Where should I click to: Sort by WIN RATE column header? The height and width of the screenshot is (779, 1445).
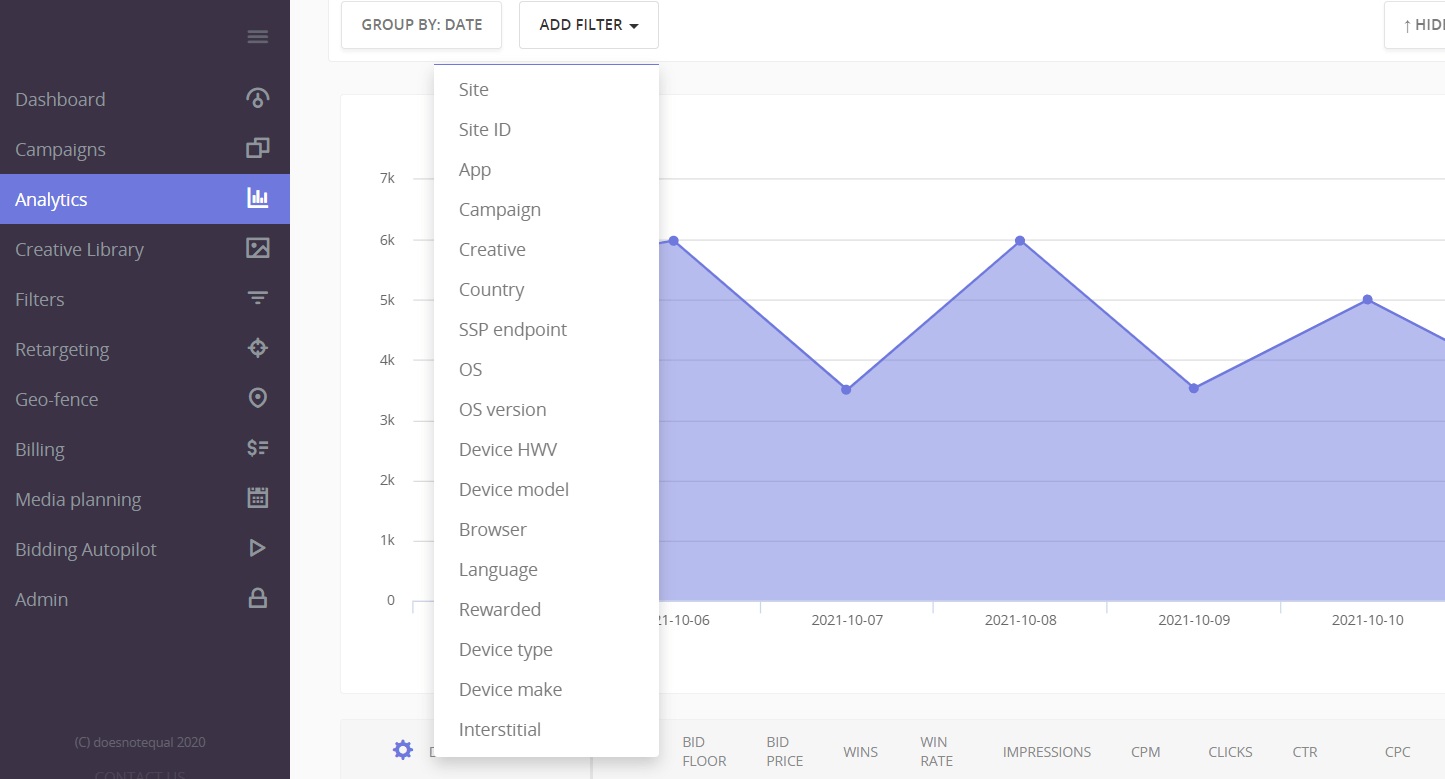pyautogui.click(x=936, y=751)
